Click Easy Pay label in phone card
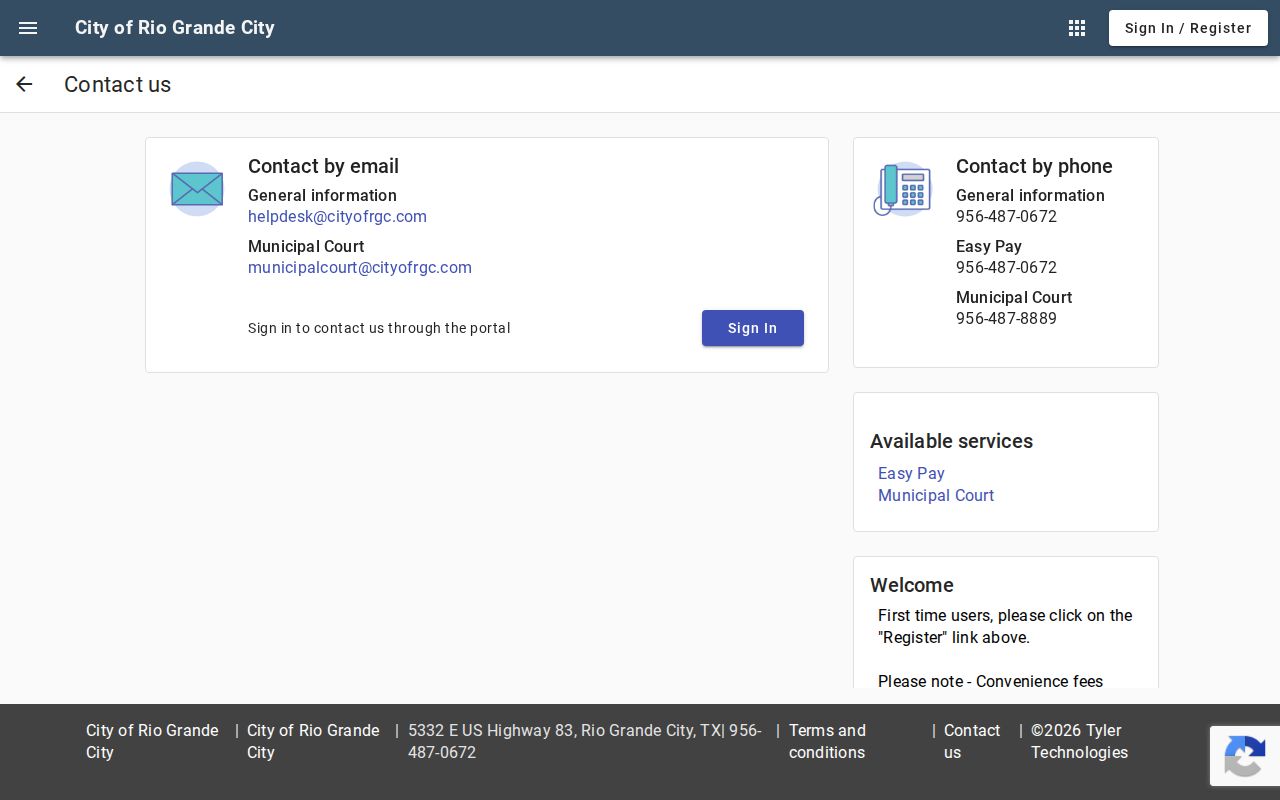 click(x=989, y=247)
